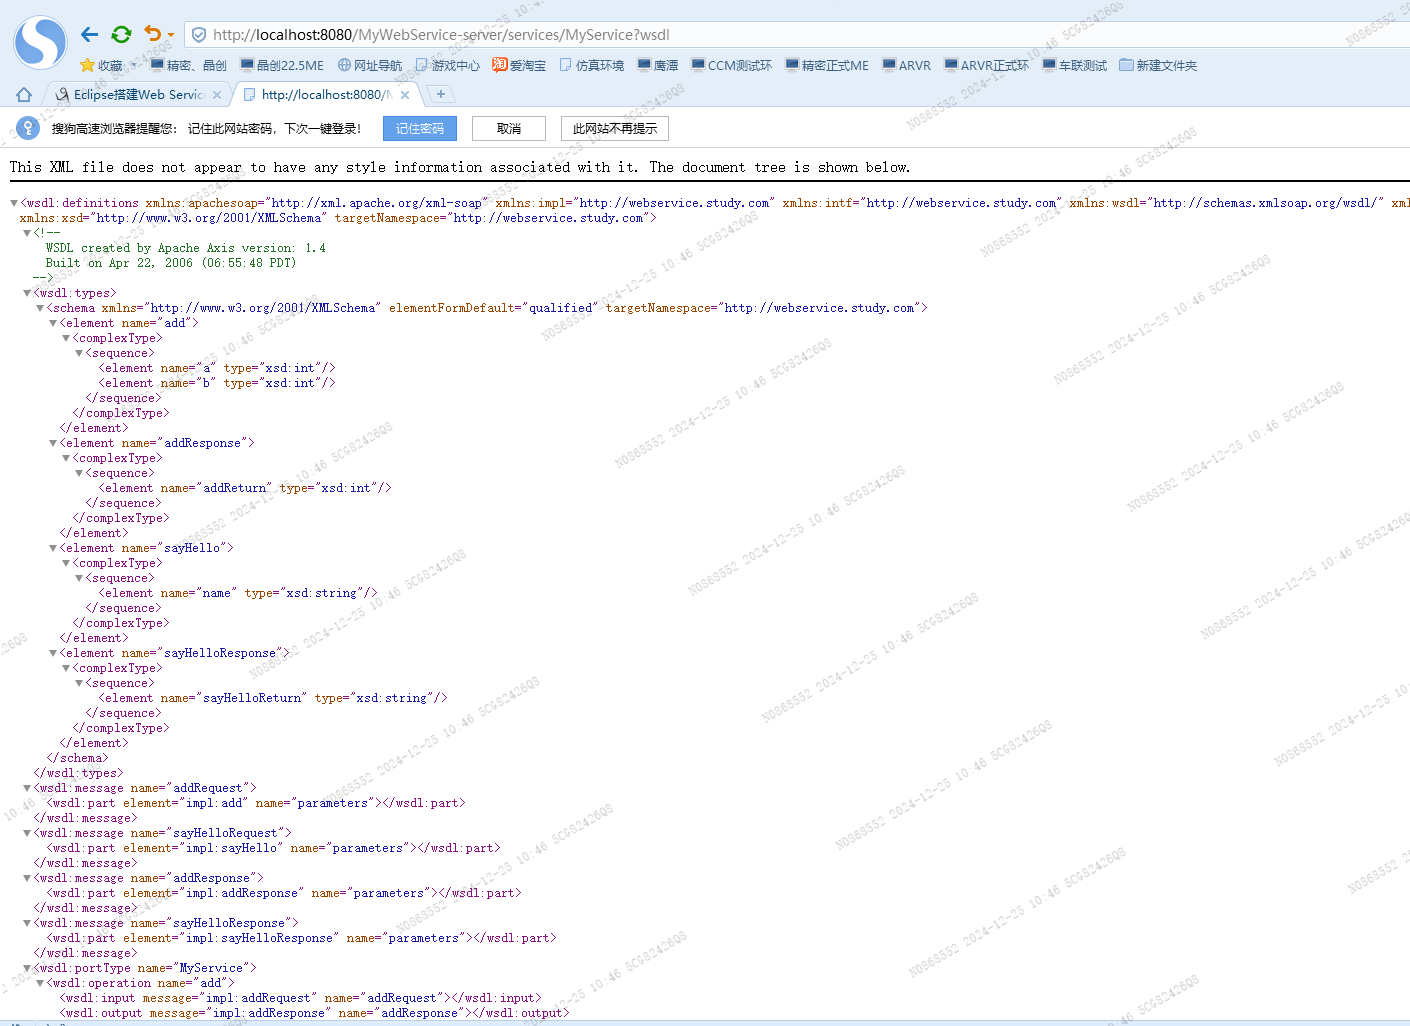Image resolution: width=1410 pixels, height=1026 pixels.
Task: Open the 游戏中心 bookmark
Action: (447, 65)
